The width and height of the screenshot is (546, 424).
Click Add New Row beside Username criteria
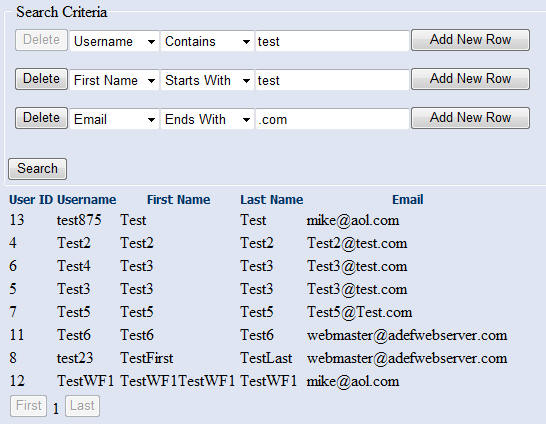[x=470, y=40]
